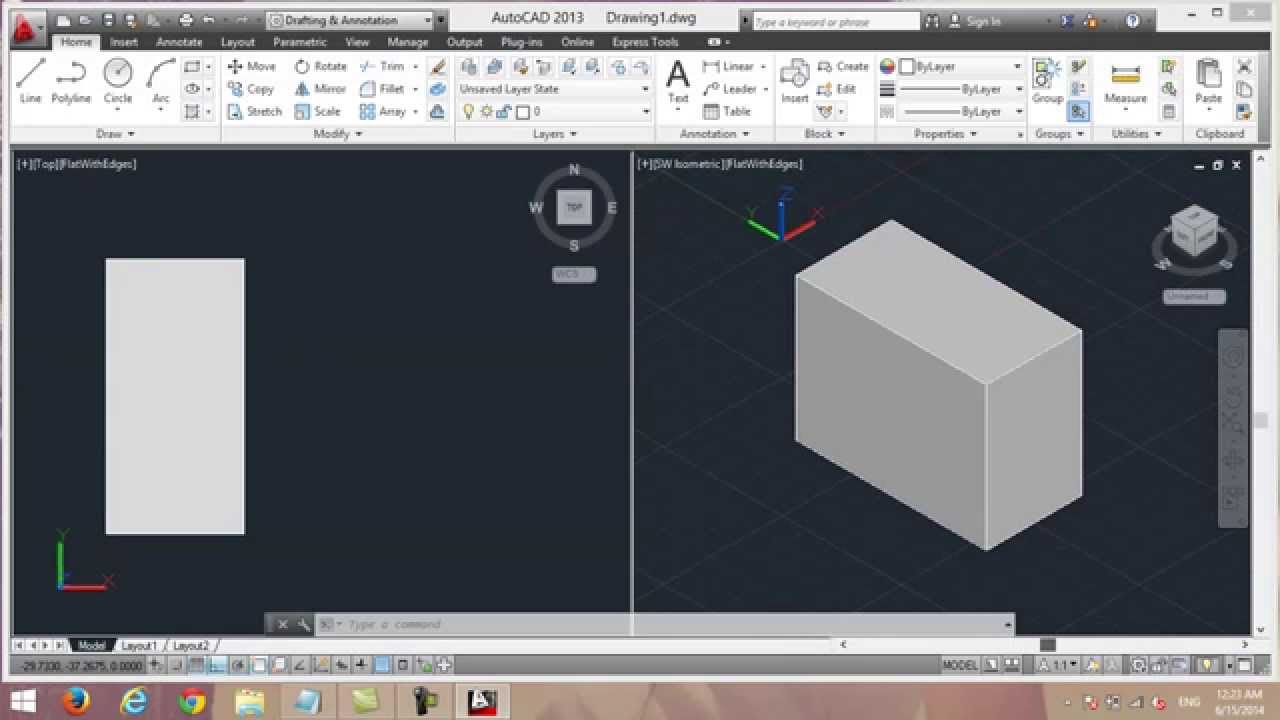The width and height of the screenshot is (1280, 720).
Task: Select the Line tool
Action: click(x=30, y=82)
